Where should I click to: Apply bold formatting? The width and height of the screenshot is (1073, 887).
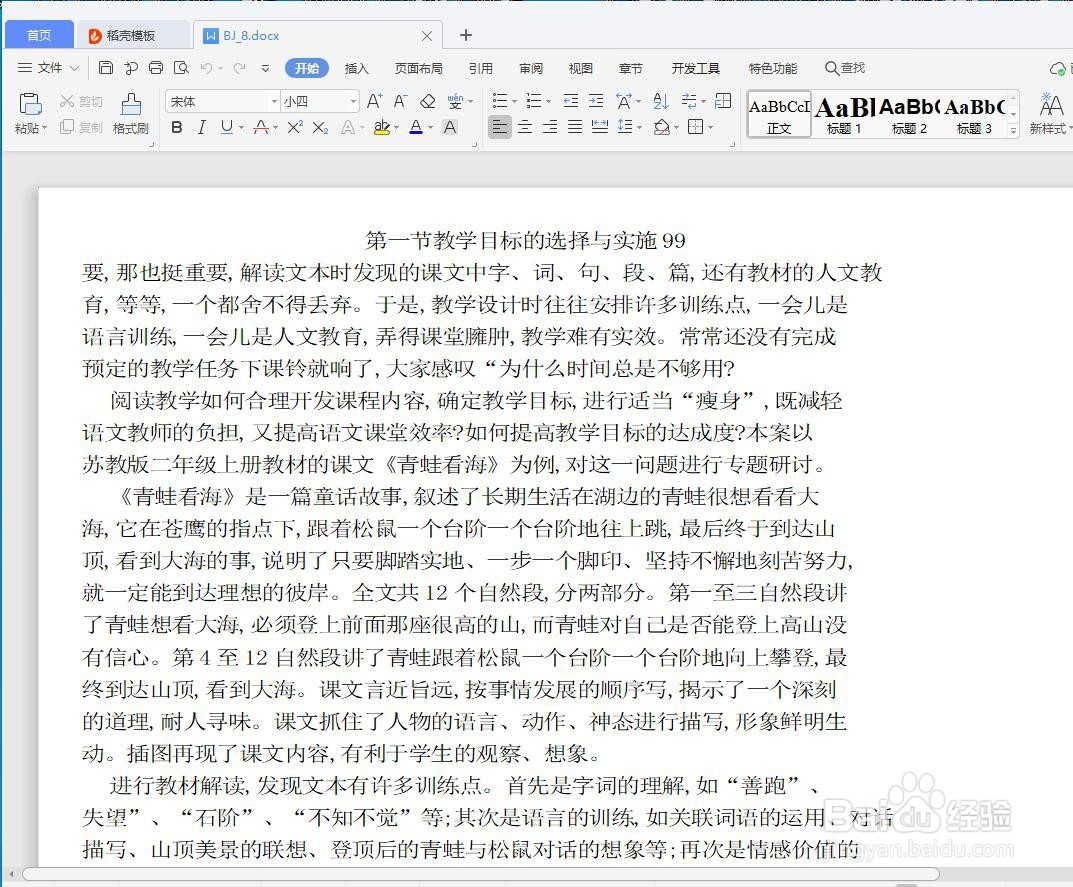[x=176, y=126]
